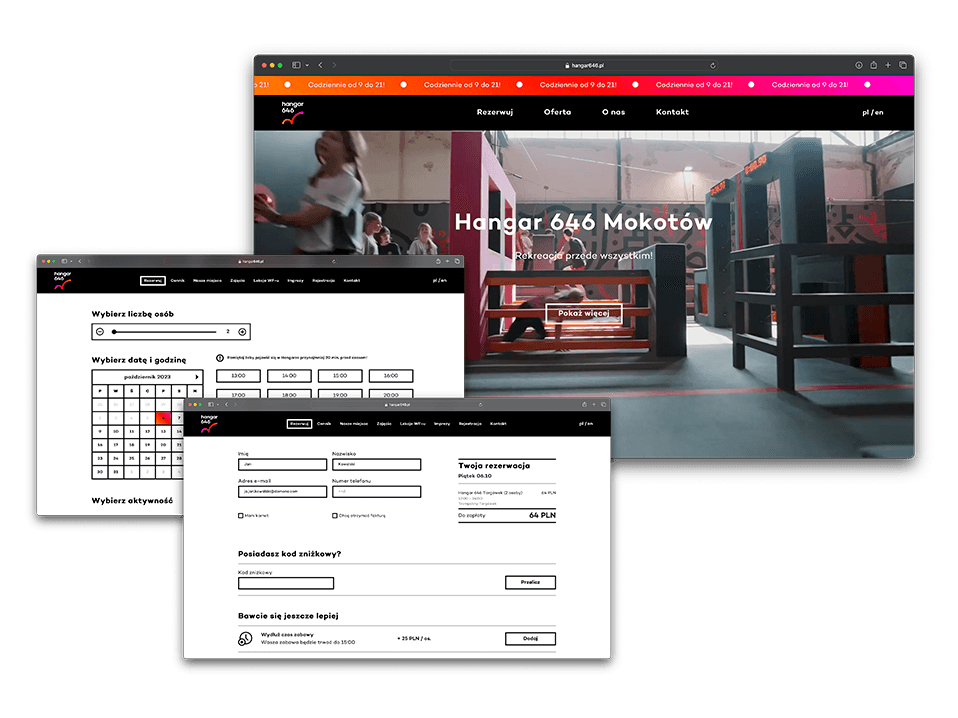Viewport: 958px width, 718px height.
Task: Open a new tab in the date picker browser window
Action: [x=447, y=261]
